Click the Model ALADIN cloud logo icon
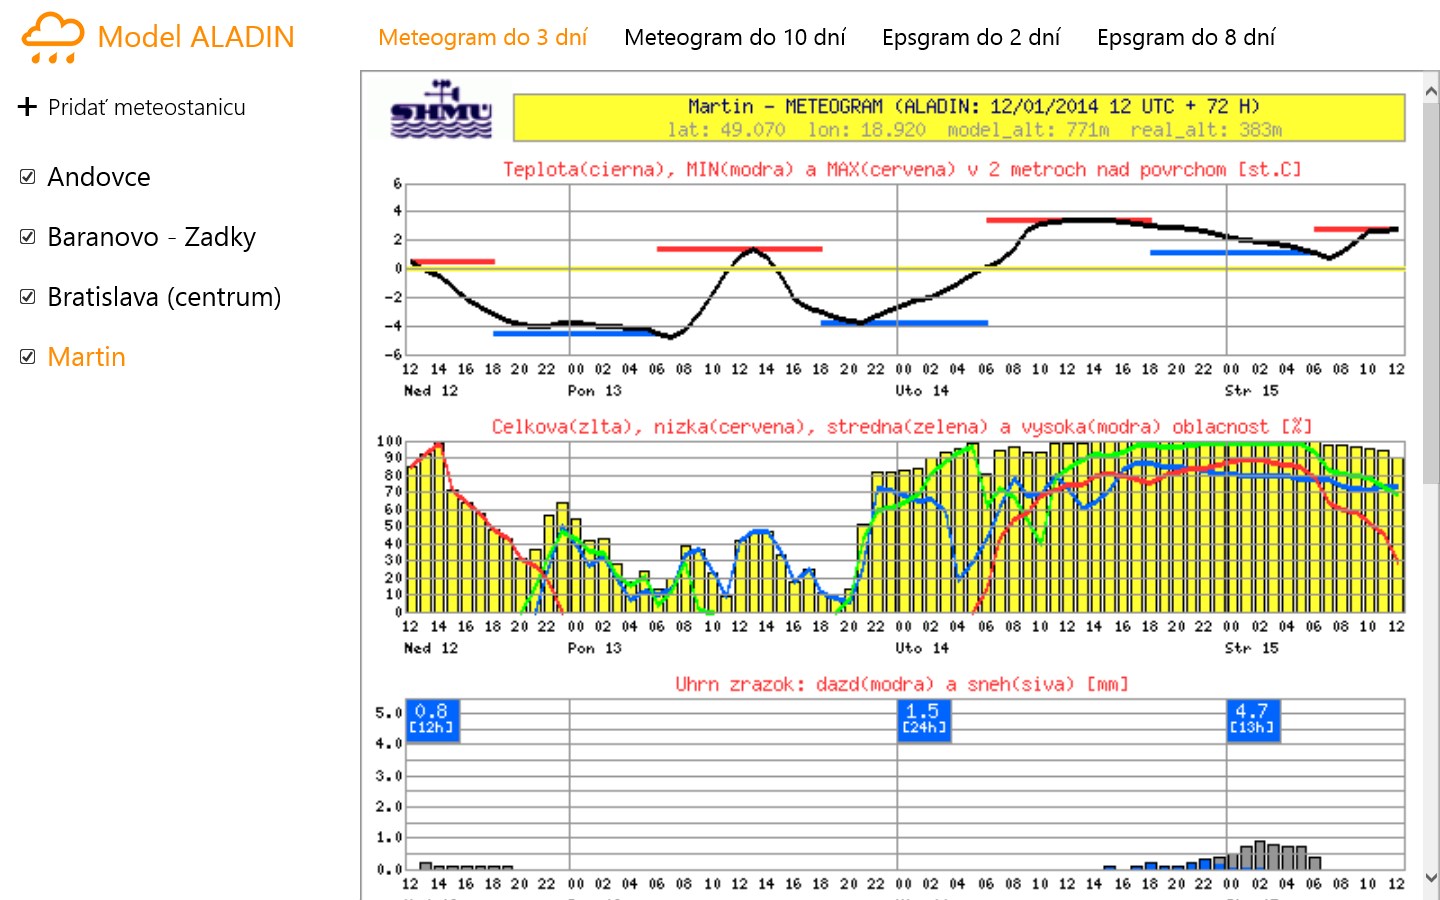The image size is (1440, 900). click(x=52, y=38)
